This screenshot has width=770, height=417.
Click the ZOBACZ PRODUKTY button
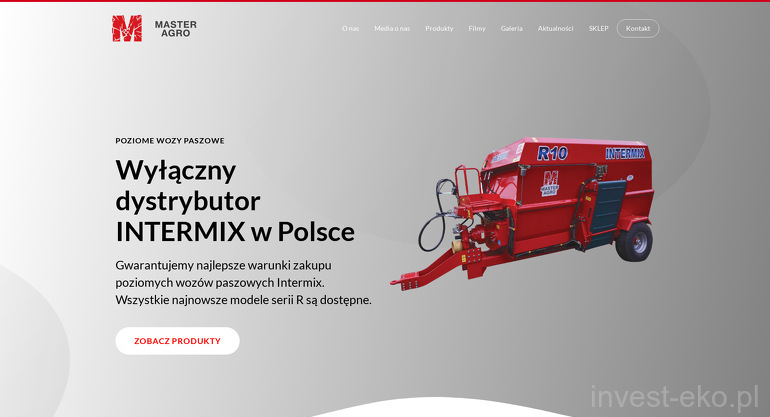[x=177, y=341]
